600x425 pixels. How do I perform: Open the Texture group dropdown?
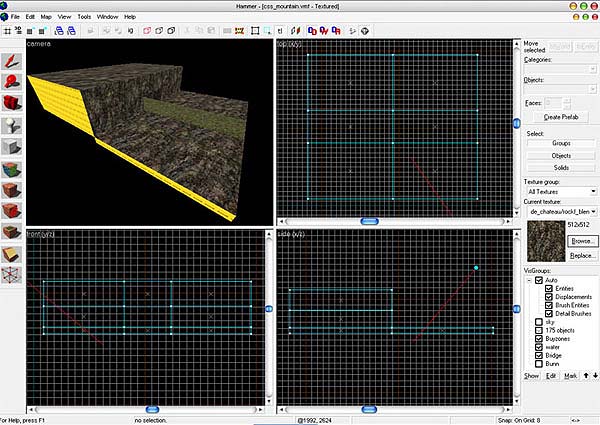(x=560, y=190)
